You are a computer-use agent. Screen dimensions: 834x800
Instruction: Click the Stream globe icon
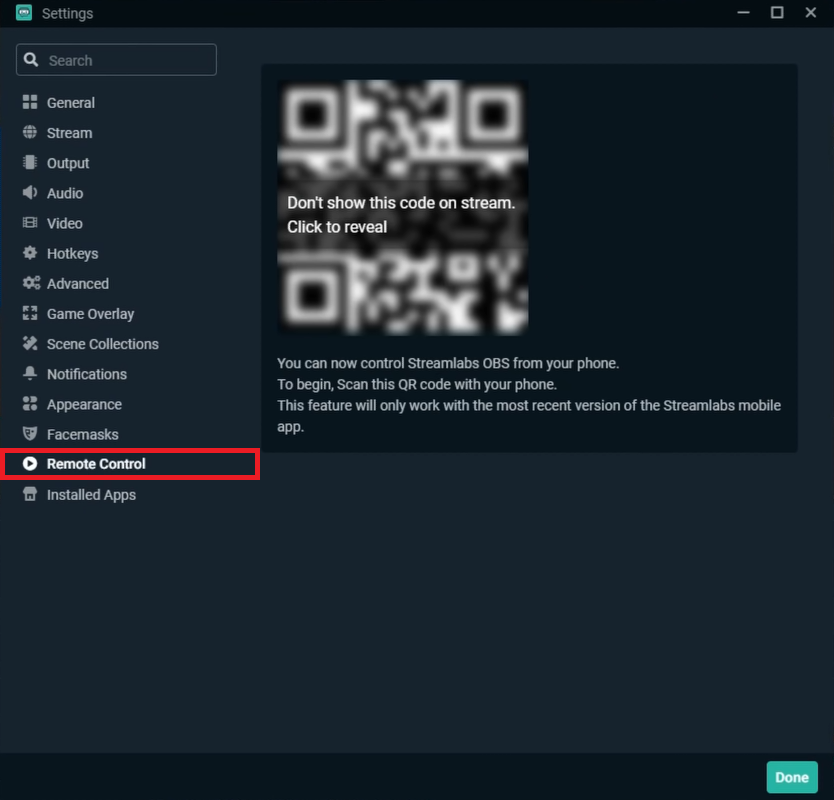point(30,132)
